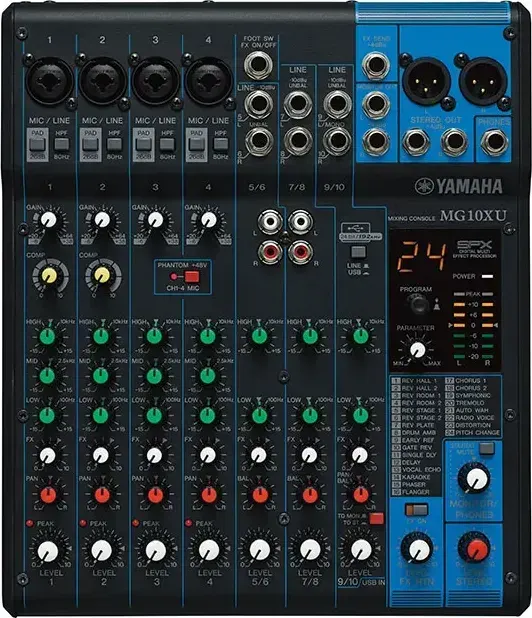This screenshot has height=618, width=532.
Task: Click channel 1 GAIN knob
Action: click(49, 220)
